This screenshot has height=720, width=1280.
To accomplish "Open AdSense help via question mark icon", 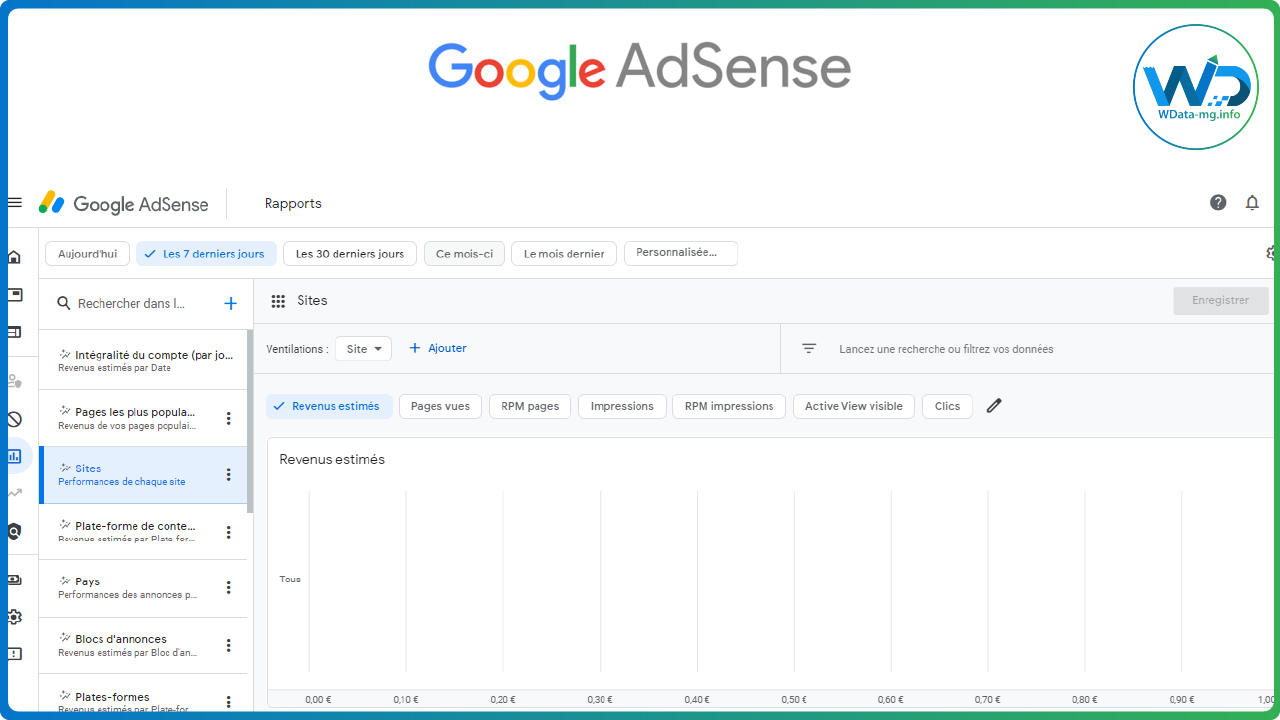I will point(1218,202).
